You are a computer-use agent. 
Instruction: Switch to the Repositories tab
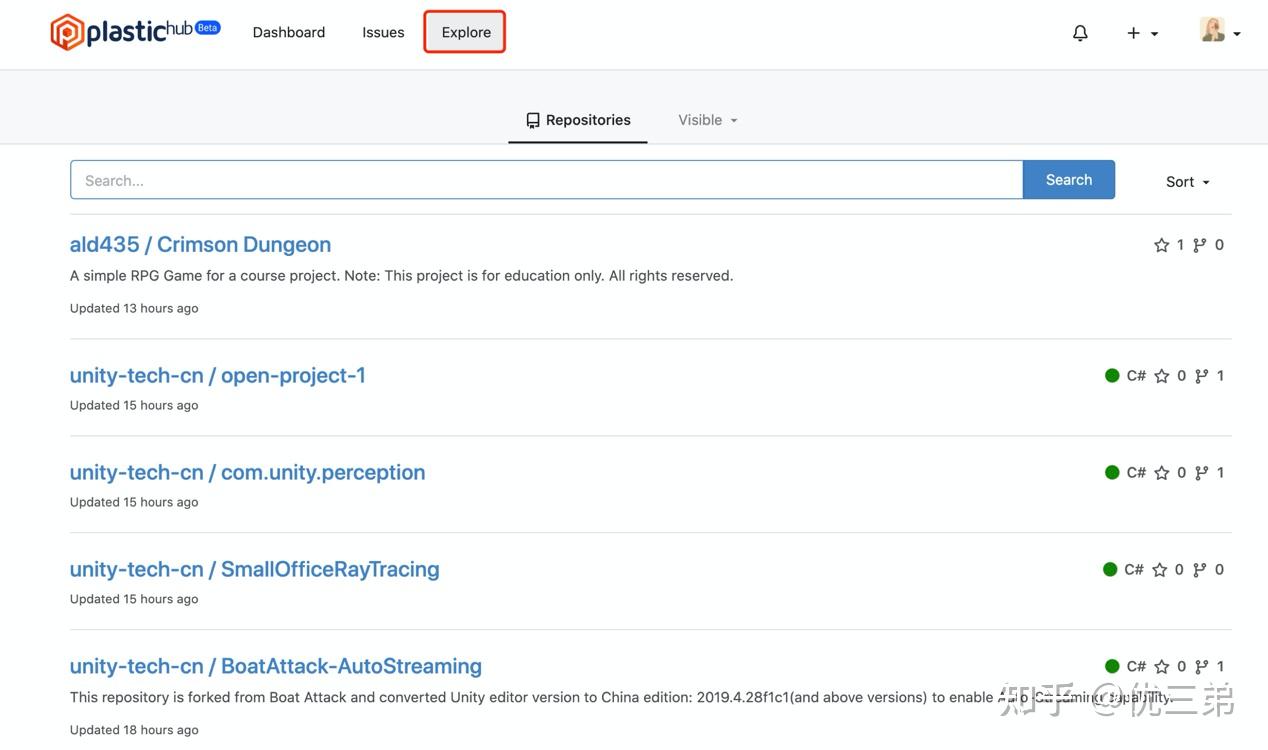pyautogui.click(x=578, y=120)
